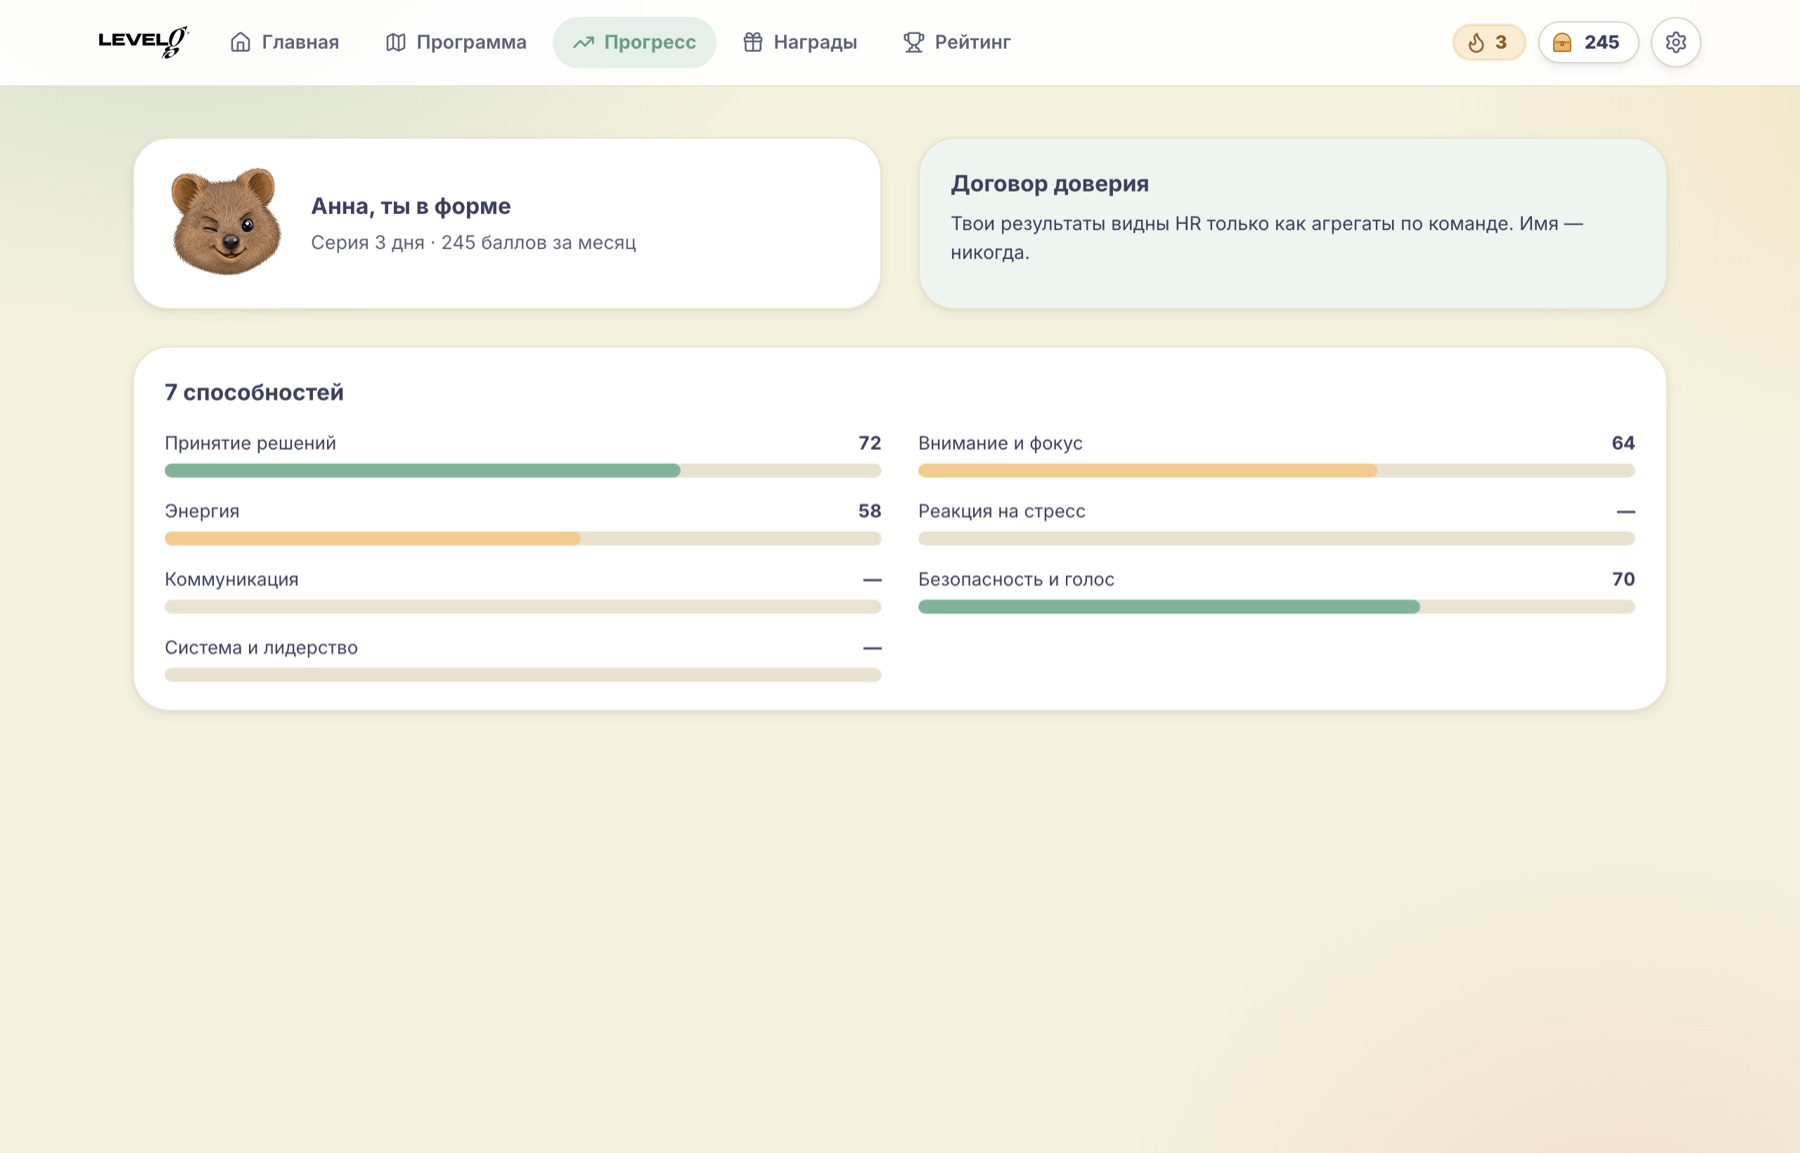
Task: Click the coin chest icon next to 245
Action: (x=1562, y=42)
